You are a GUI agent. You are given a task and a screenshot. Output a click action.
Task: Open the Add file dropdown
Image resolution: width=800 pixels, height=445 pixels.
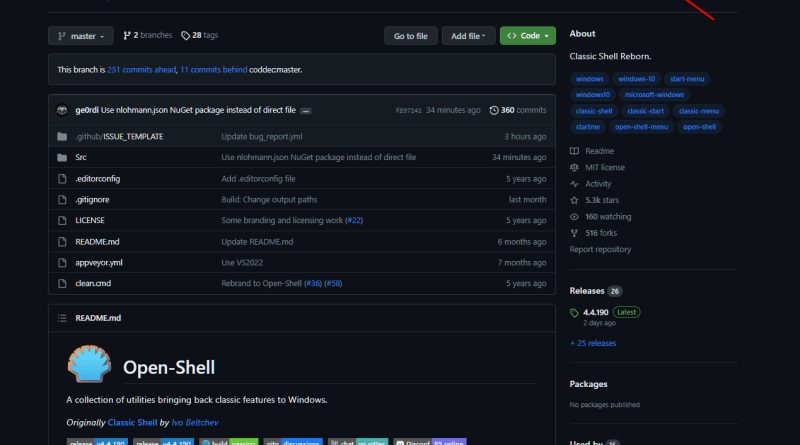468,36
